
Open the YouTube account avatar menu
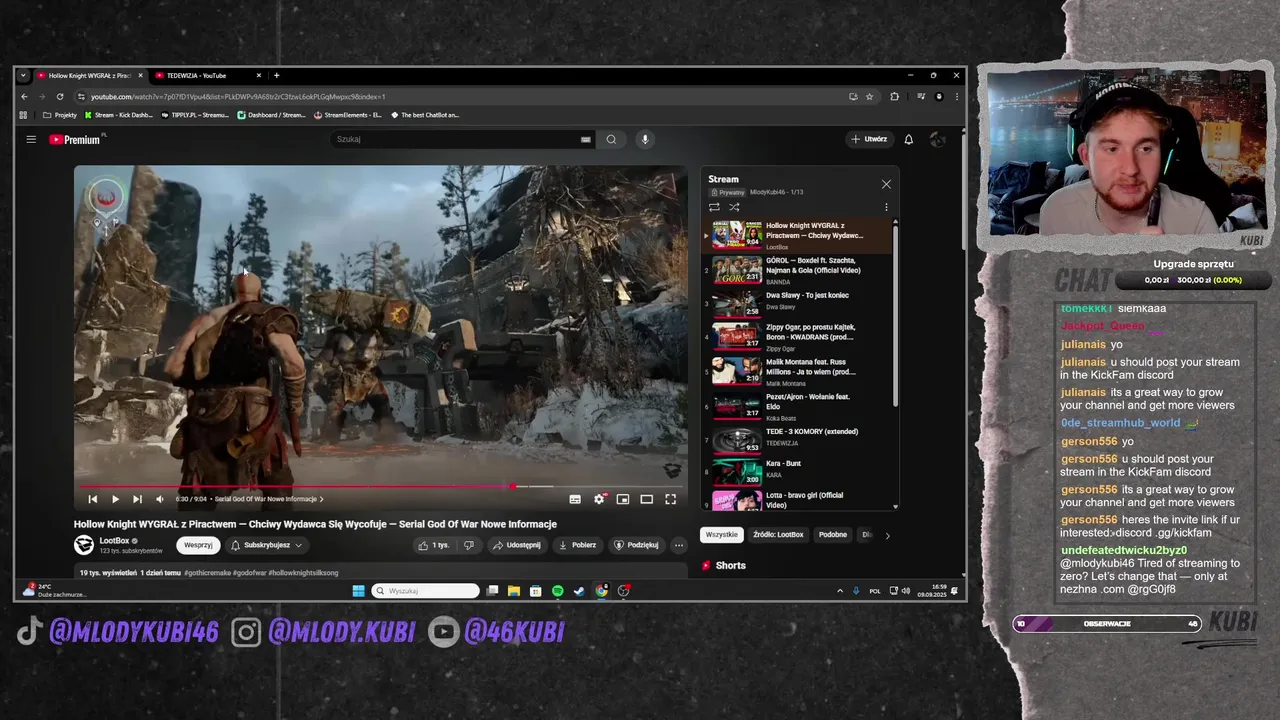pyautogui.click(x=937, y=139)
